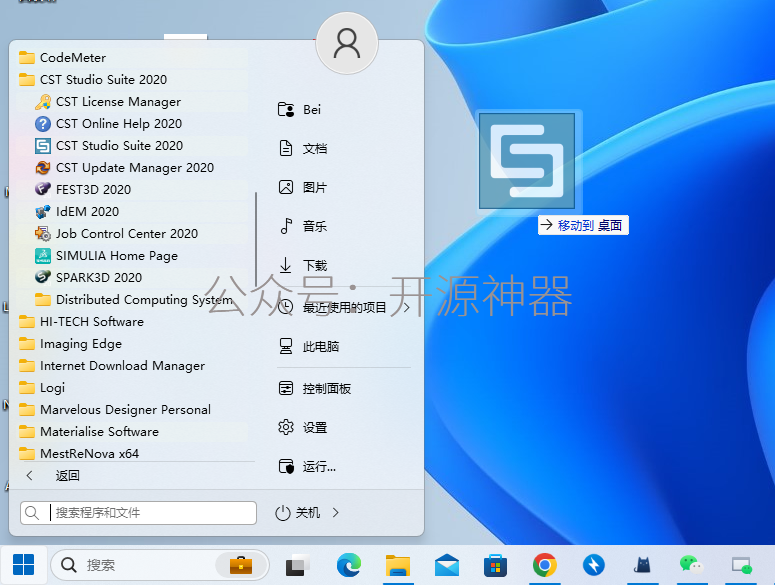Open 控制面板 control panel icon

(x=286, y=388)
